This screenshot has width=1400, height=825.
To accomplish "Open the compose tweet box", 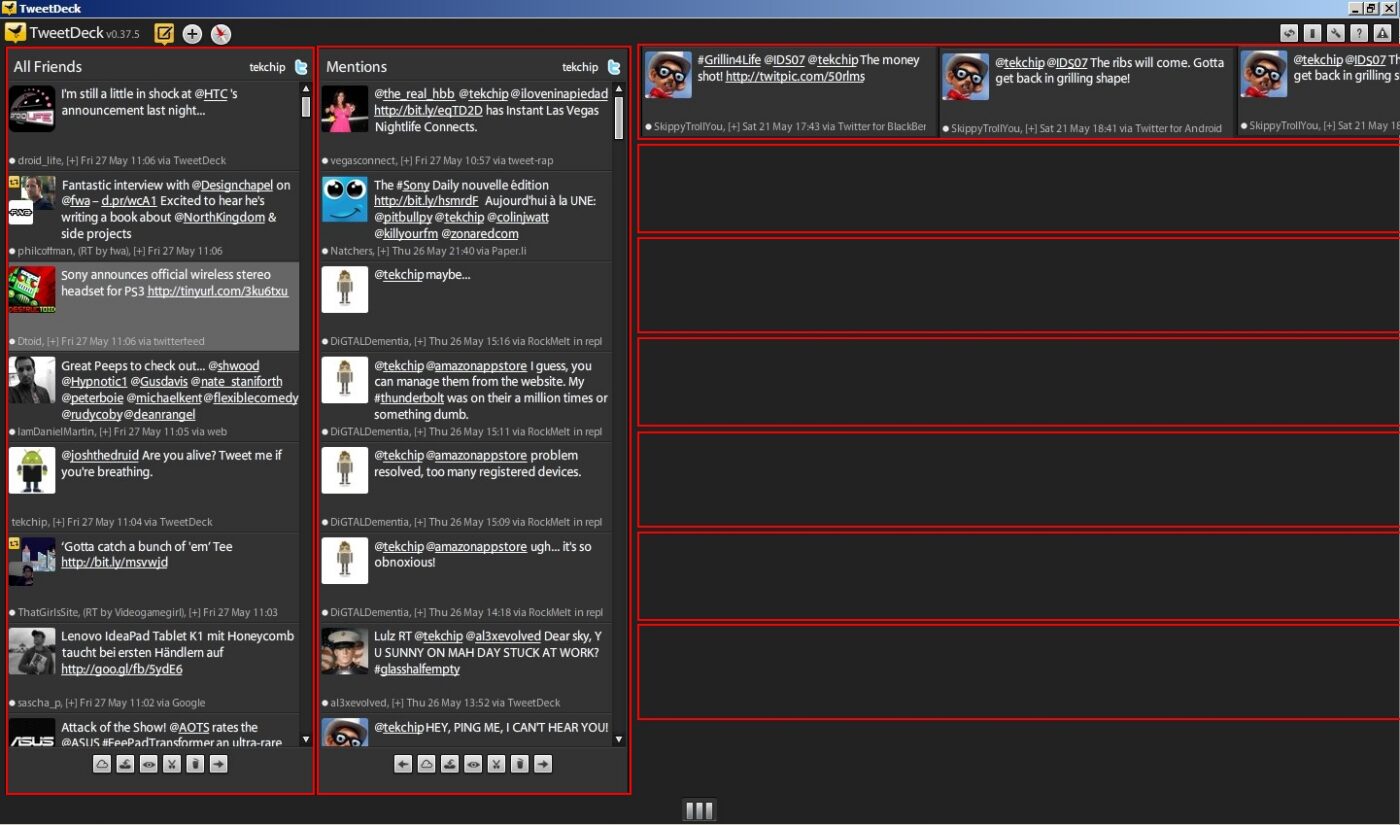I will point(164,33).
